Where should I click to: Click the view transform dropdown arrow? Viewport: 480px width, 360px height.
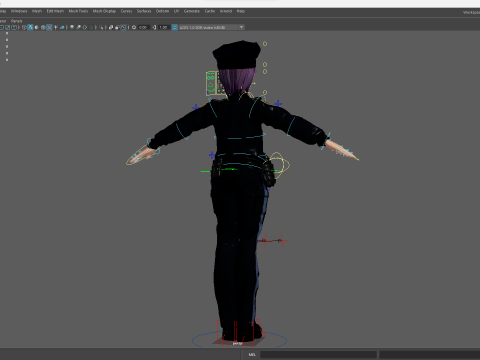(x=241, y=27)
